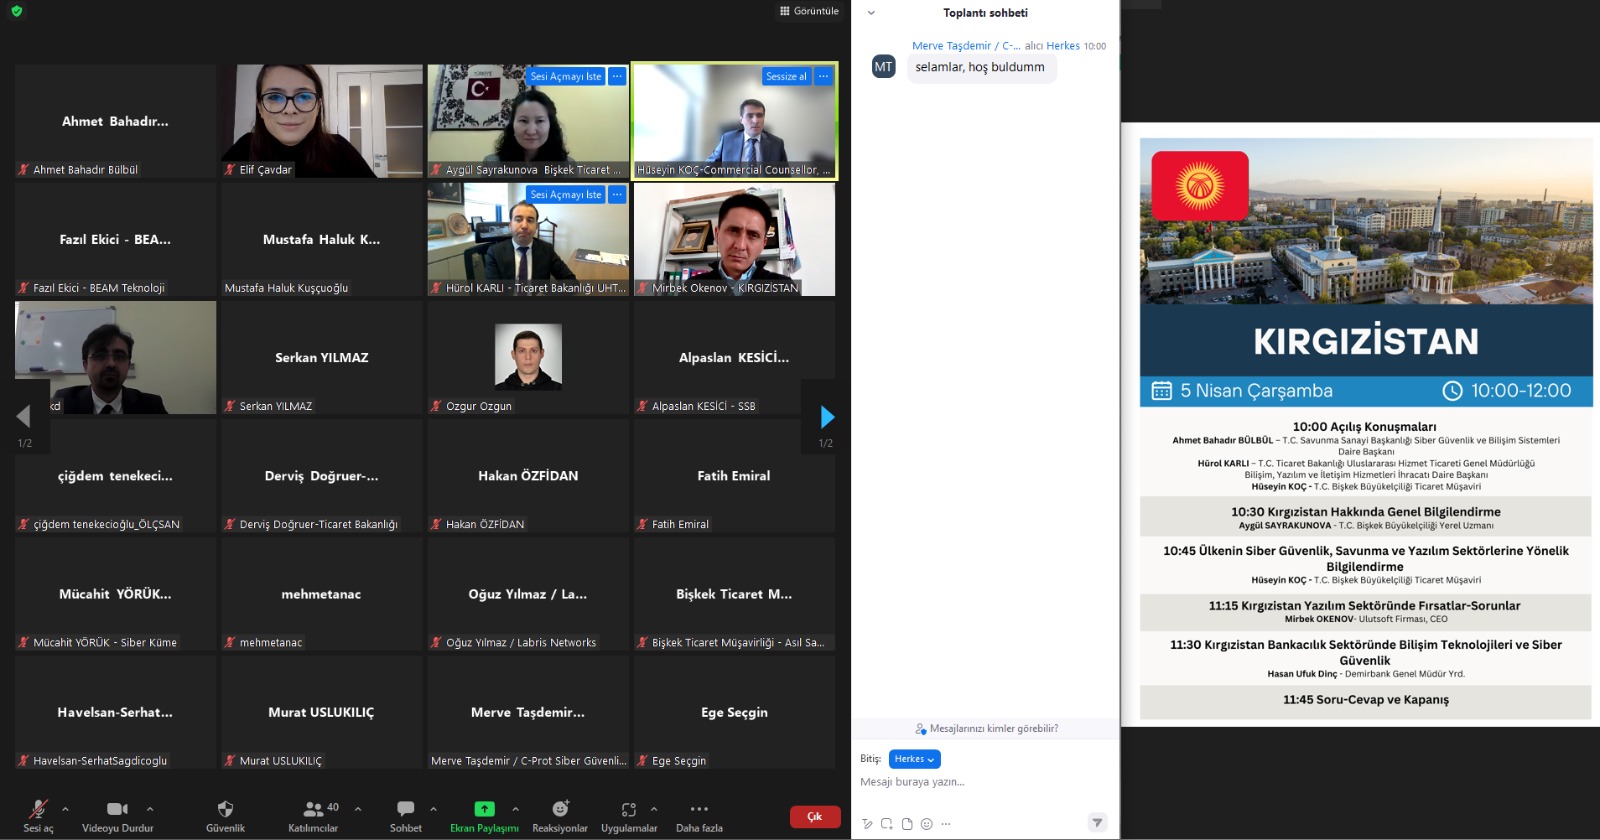Viewport: 1600px width, 840px height.
Task: Collapse chat panel using the header chevron
Action: pos(871,13)
